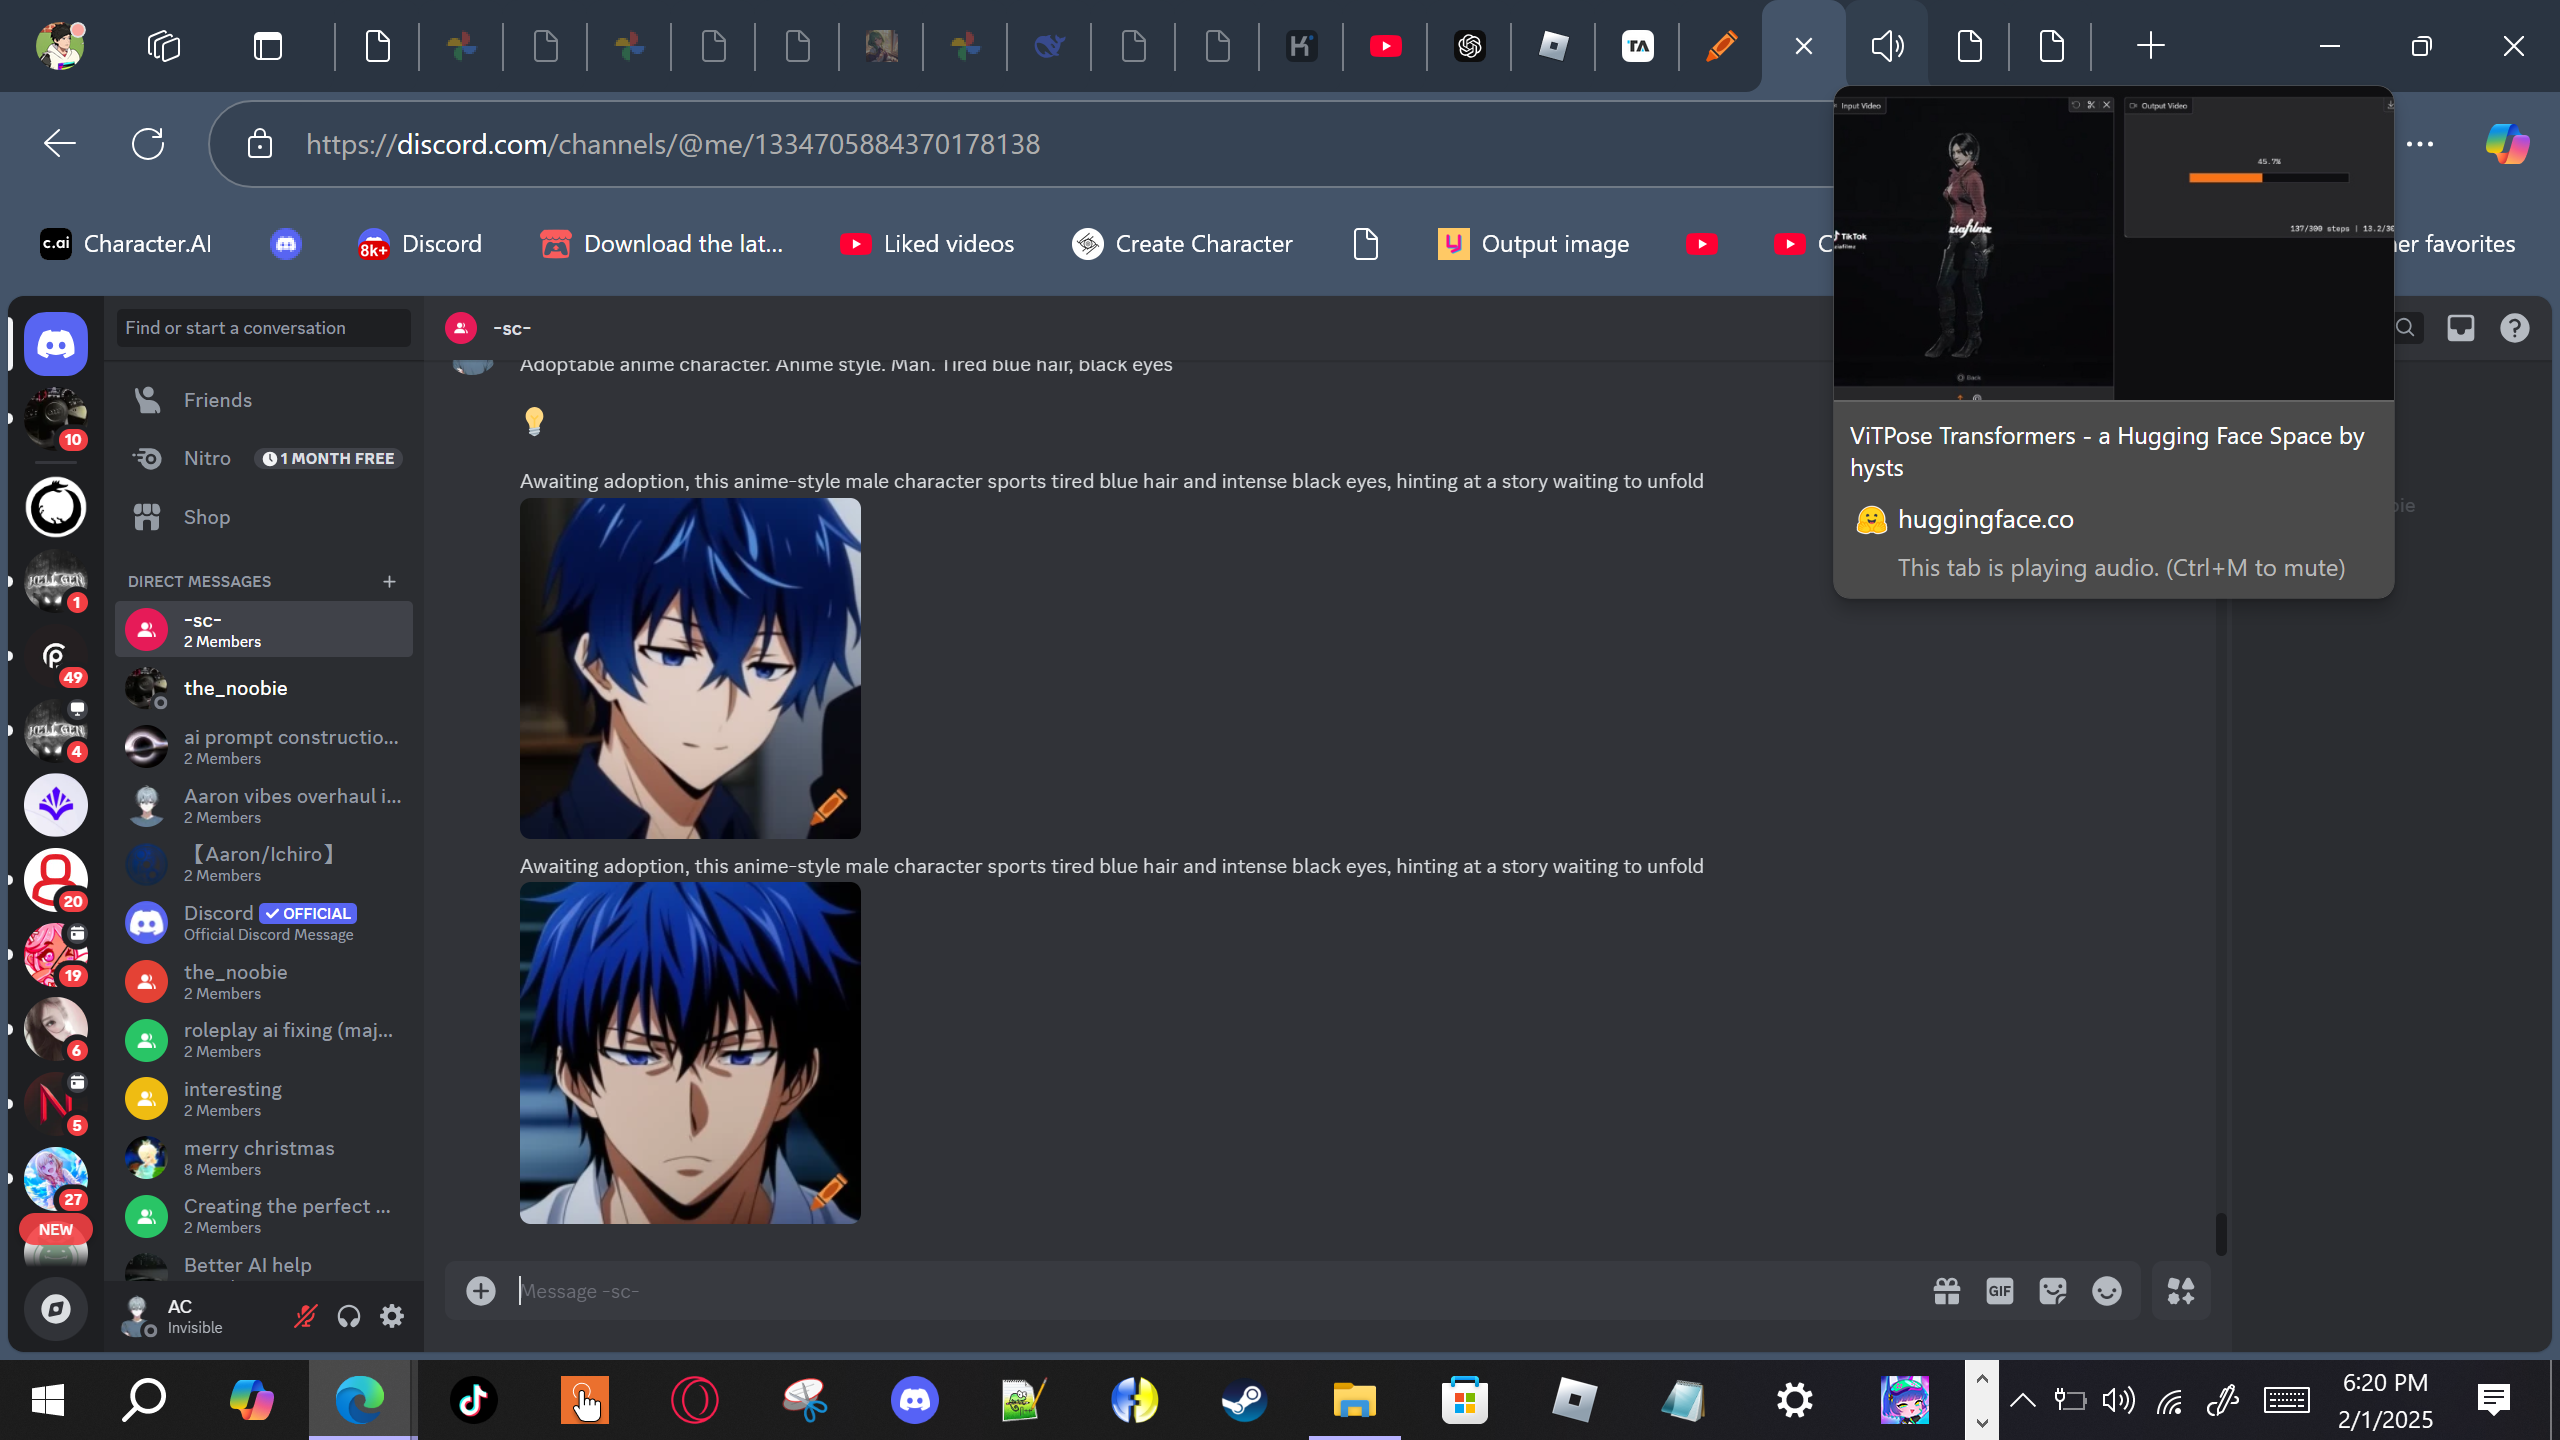Open the Shop page
Viewport: 2560px width, 1440px height.
click(206, 517)
